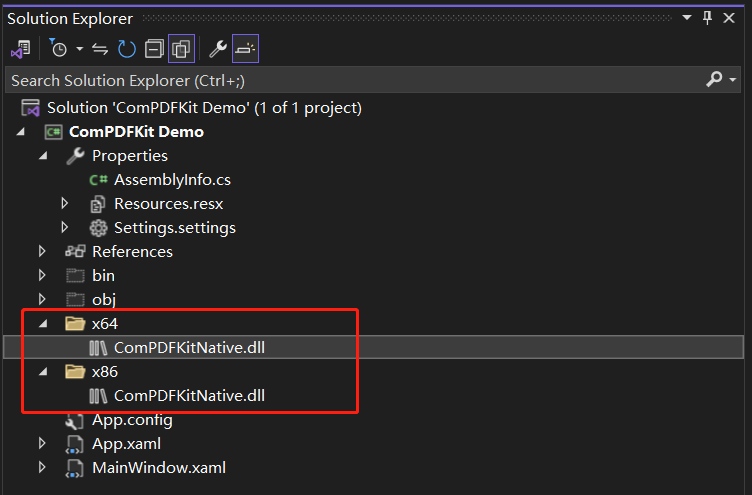Select MainWindow.xaml file
This screenshot has height=495, width=752.
[159, 468]
